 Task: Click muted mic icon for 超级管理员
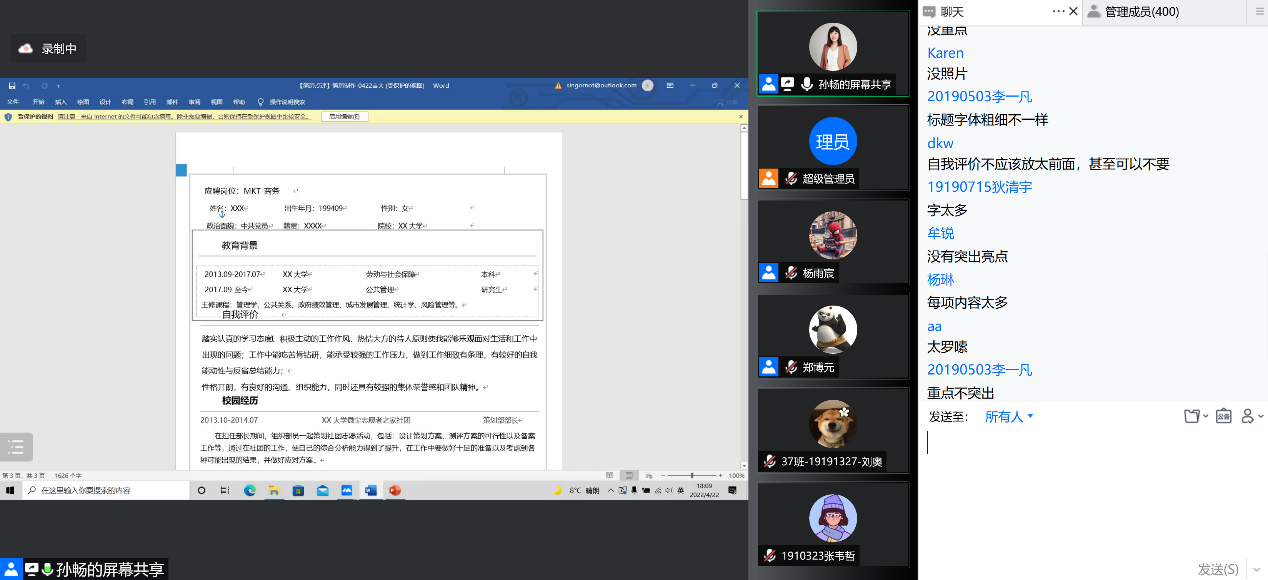point(789,178)
